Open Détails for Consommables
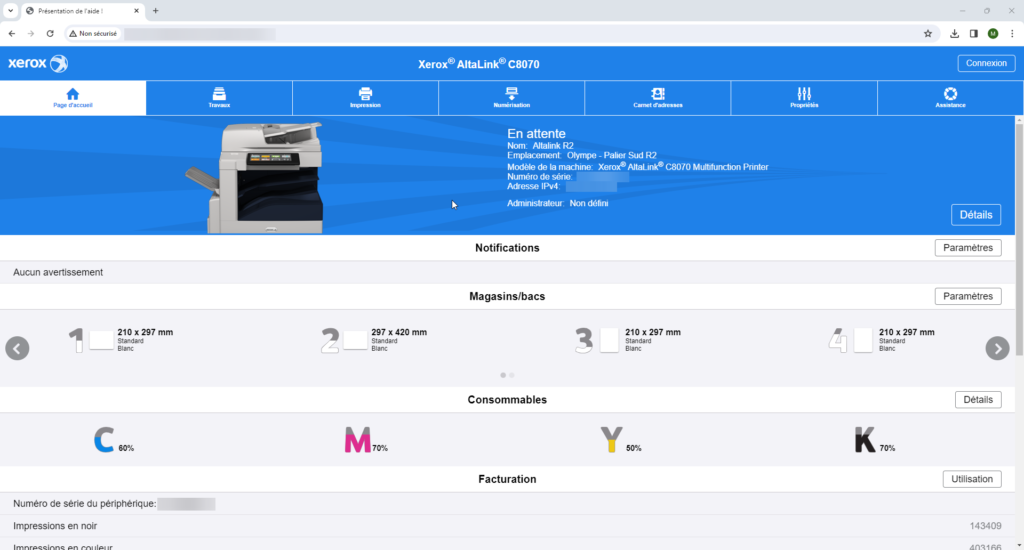 pyautogui.click(x=977, y=400)
